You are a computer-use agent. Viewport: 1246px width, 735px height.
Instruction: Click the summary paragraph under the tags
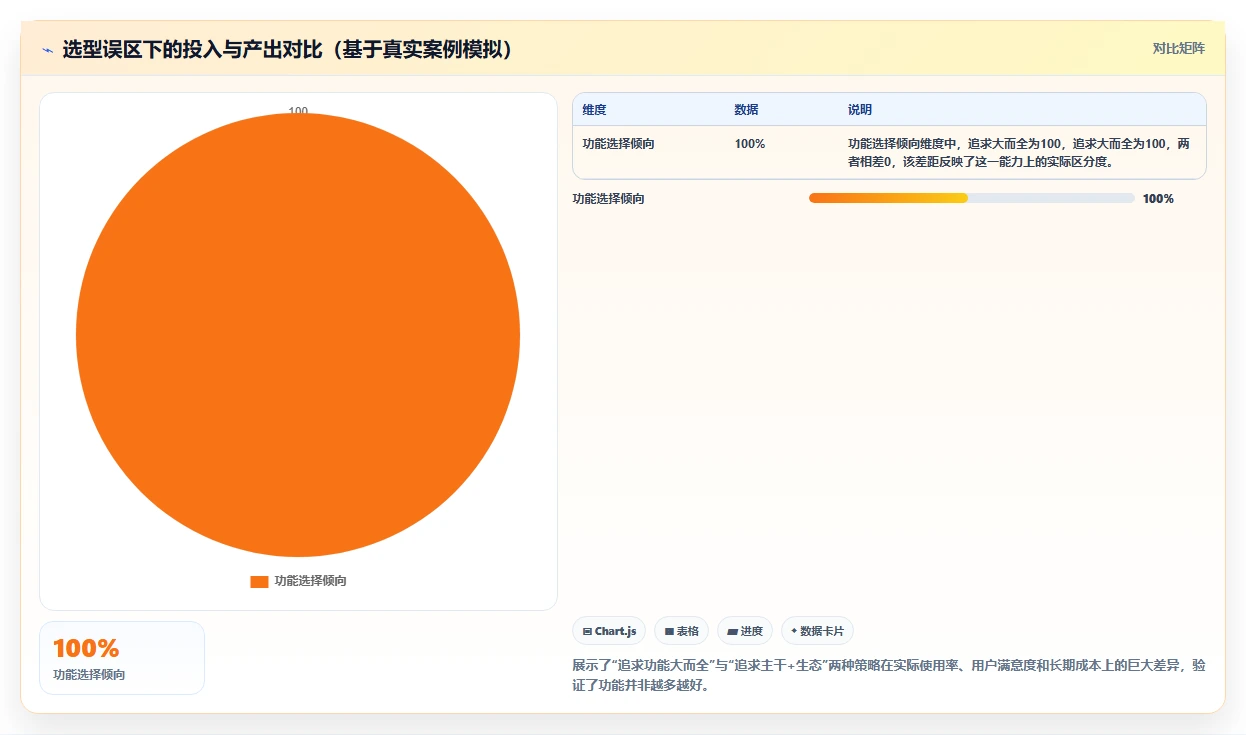click(x=889, y=676)
